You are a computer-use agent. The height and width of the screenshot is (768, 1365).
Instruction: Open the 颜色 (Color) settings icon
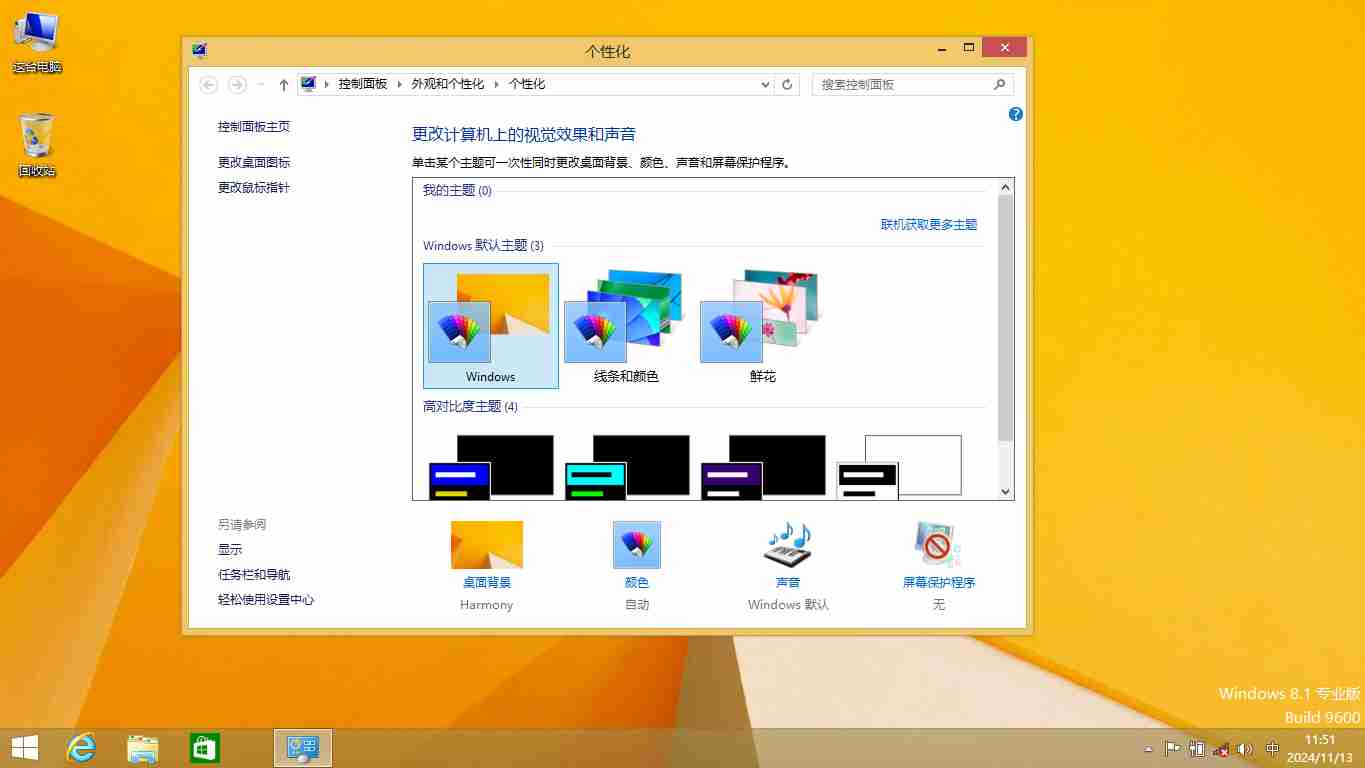[636, 545]
